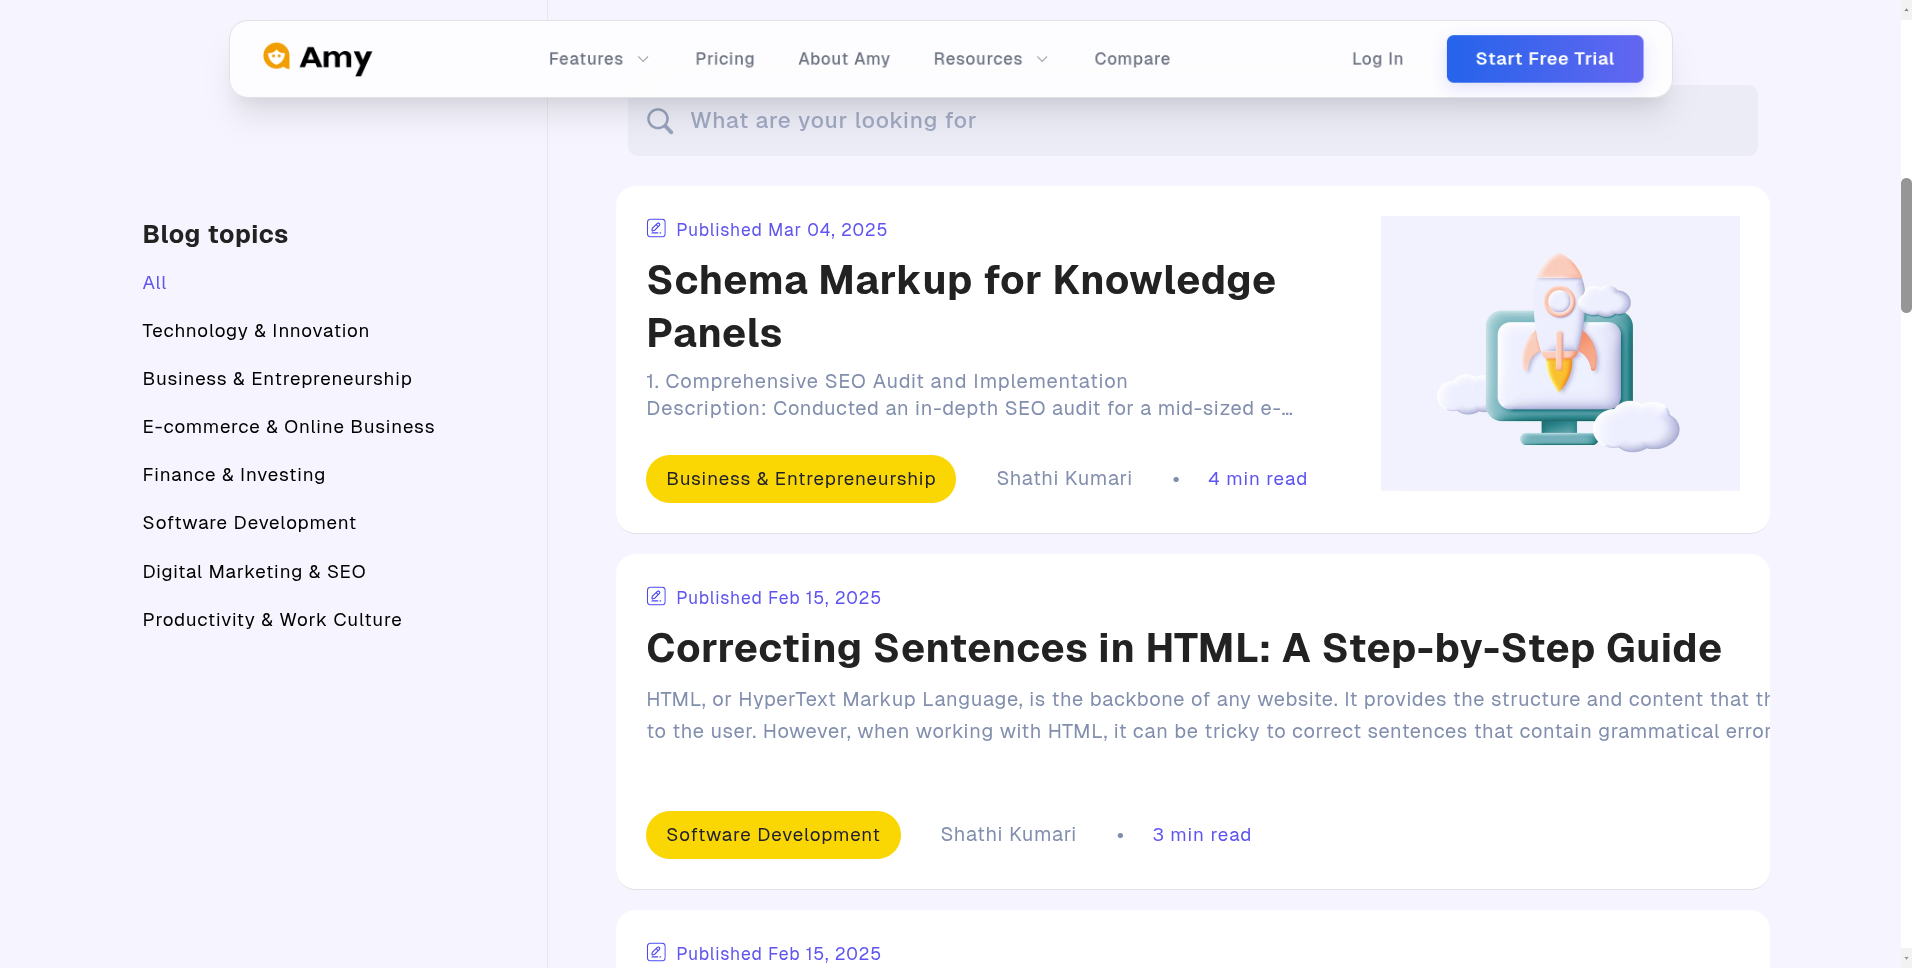Open Schema Markup for Knowledge Panels article

[x=960, y=306]
